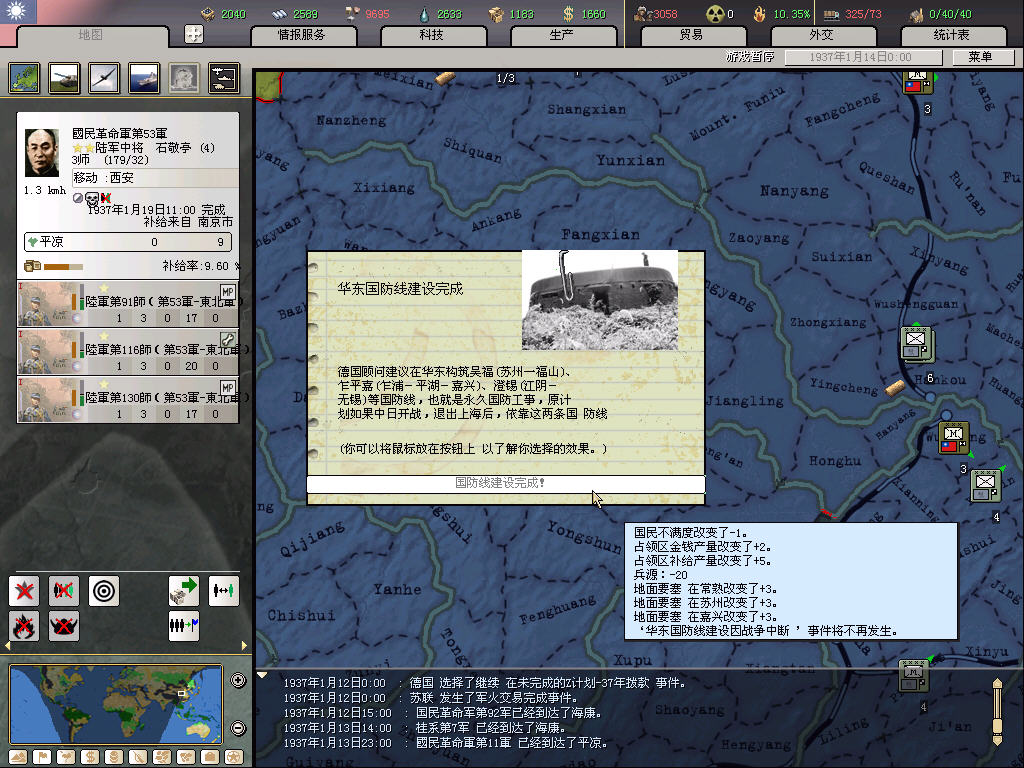Screen dimensions: 1024x768
Task: Zoom in the minimap with plus icon
Action: click(x=238, y=681)
